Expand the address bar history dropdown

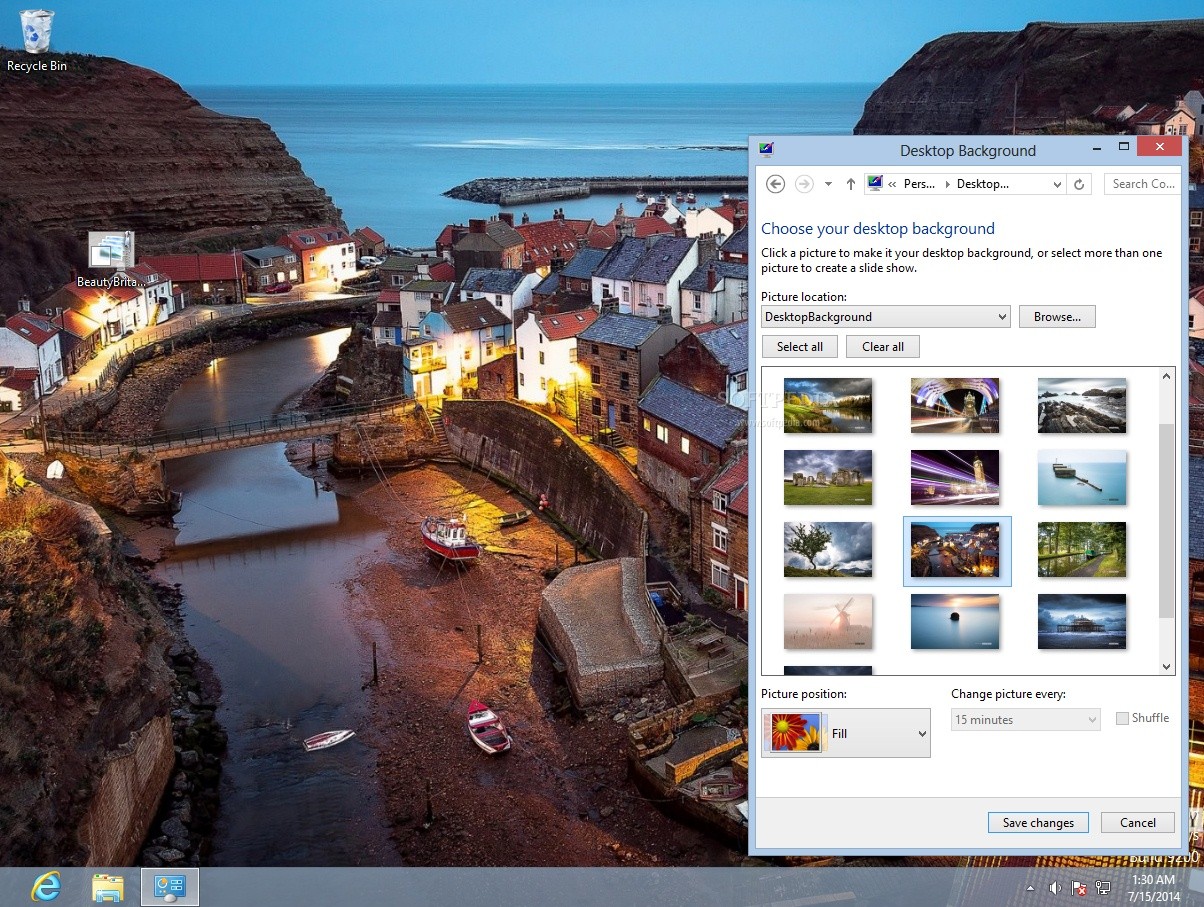[1058, 184]
